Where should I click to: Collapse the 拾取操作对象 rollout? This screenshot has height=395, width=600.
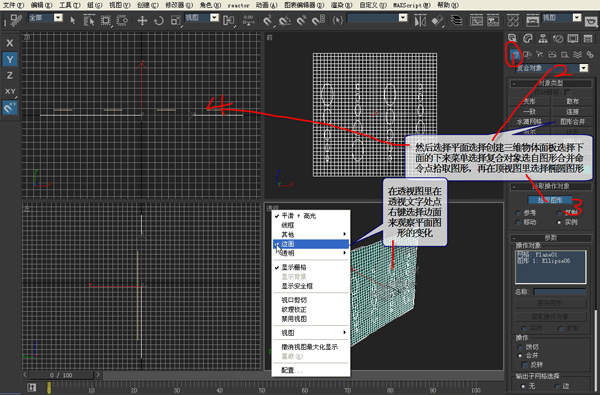point(551,186)
